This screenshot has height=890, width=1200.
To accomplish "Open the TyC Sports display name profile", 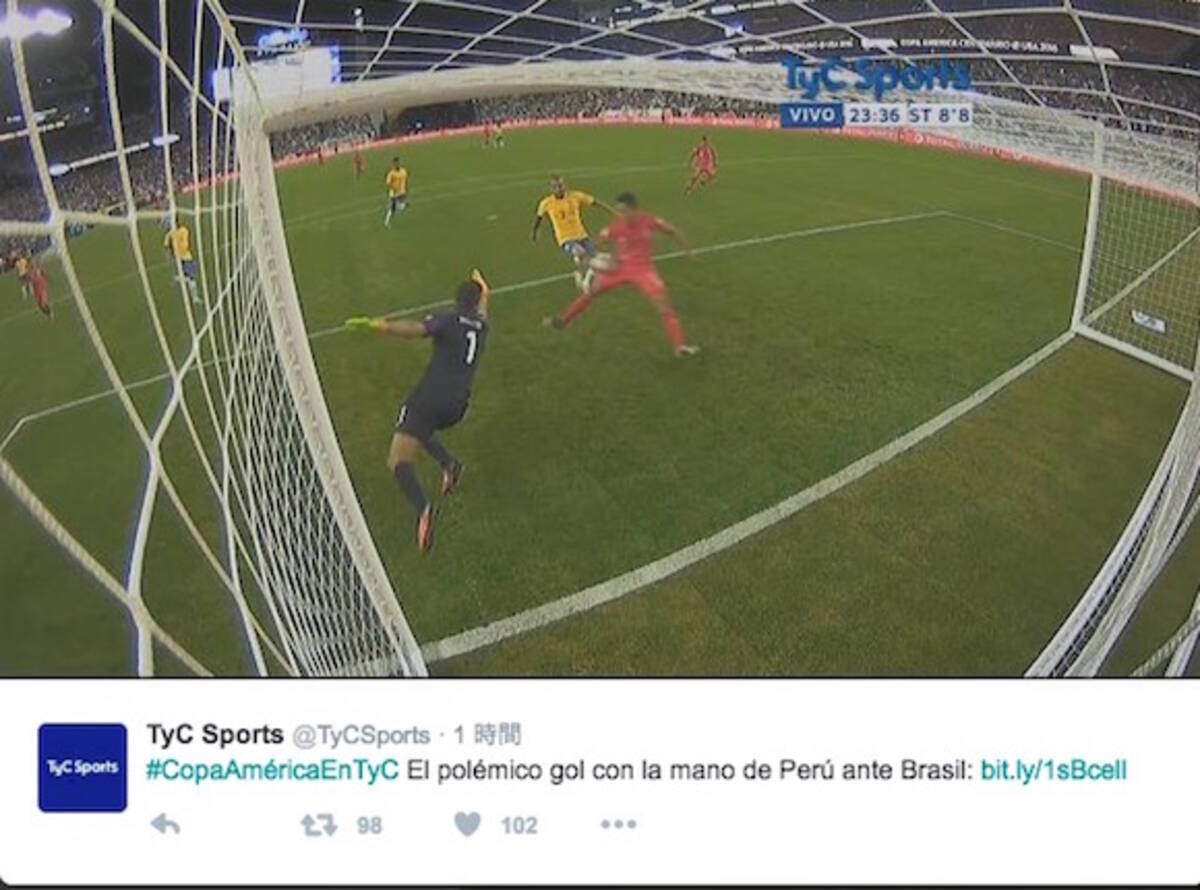I will click(215, 735).
